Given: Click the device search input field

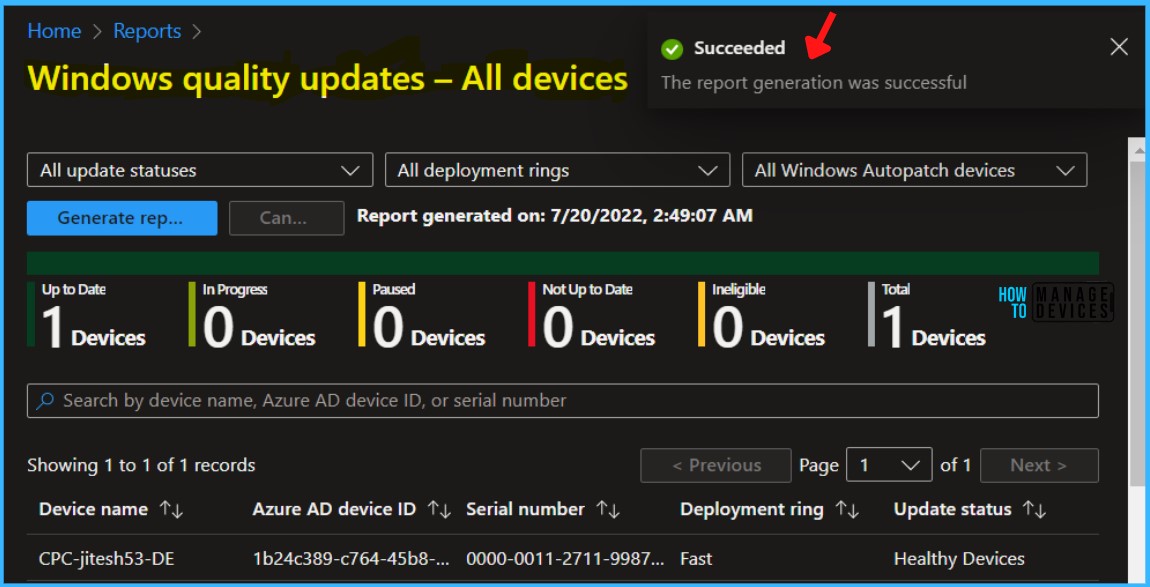Looking at the screenshot, I should (x=563, y=401).
